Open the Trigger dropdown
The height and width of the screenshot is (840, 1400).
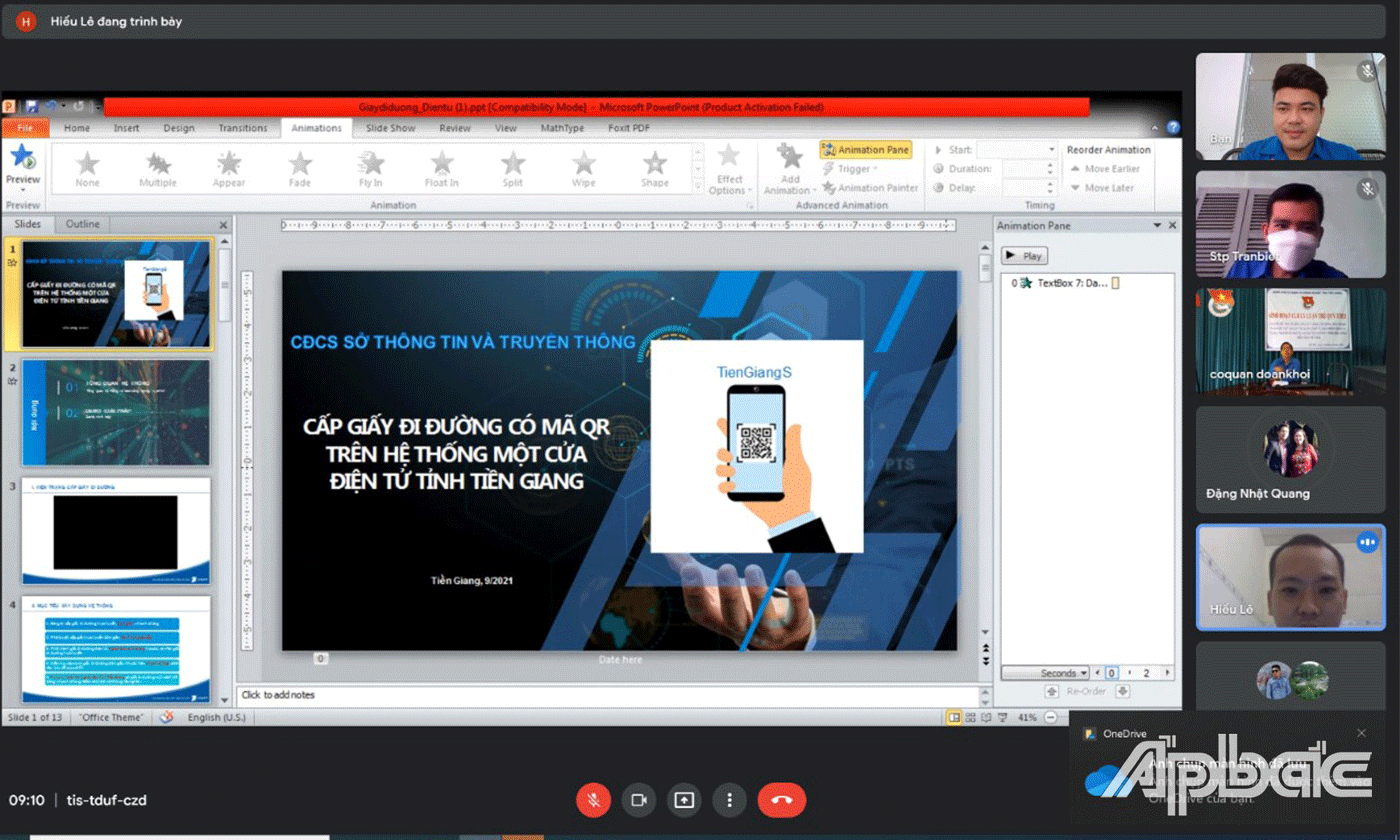(849, 169)
